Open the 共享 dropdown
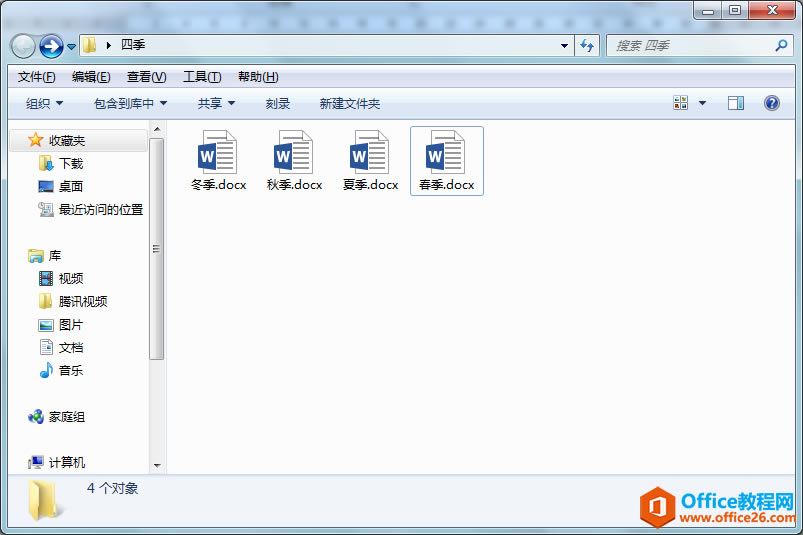The width and height of the screenshot is (803, 535). tap(216, 103)
